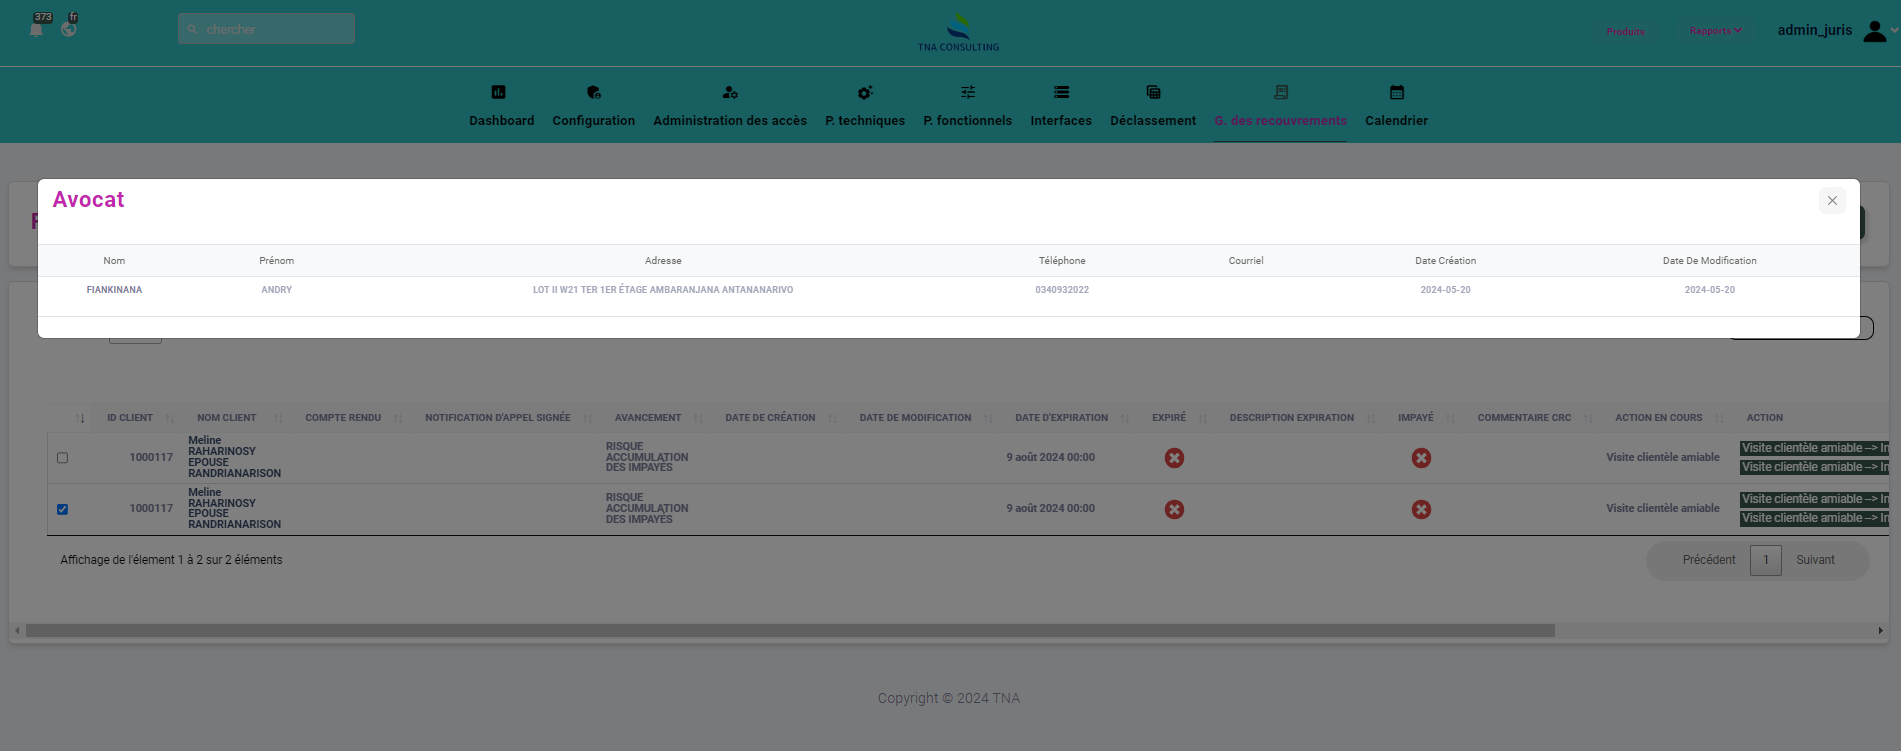Open the P. fonctionnels sliders icon
The image size is (1901, 751).
[x=968, y=92]
